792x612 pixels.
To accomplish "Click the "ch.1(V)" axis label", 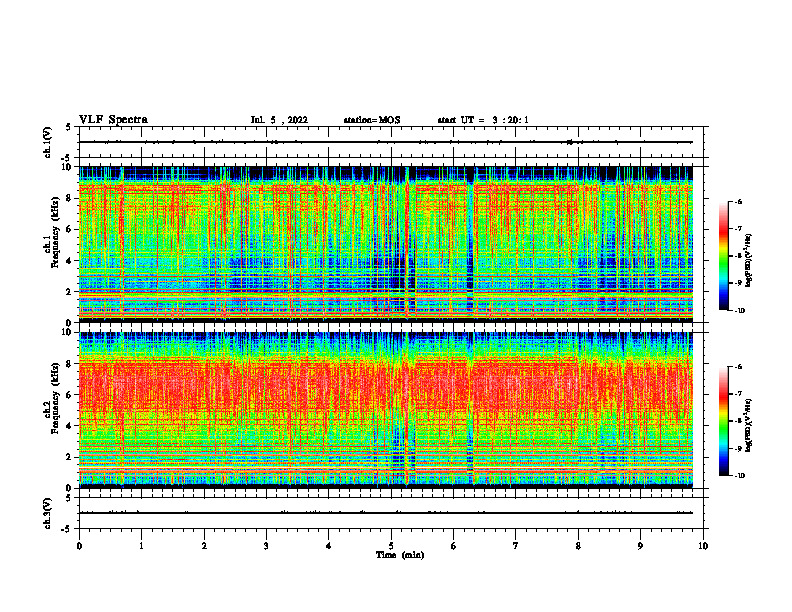I will (47, 142).
